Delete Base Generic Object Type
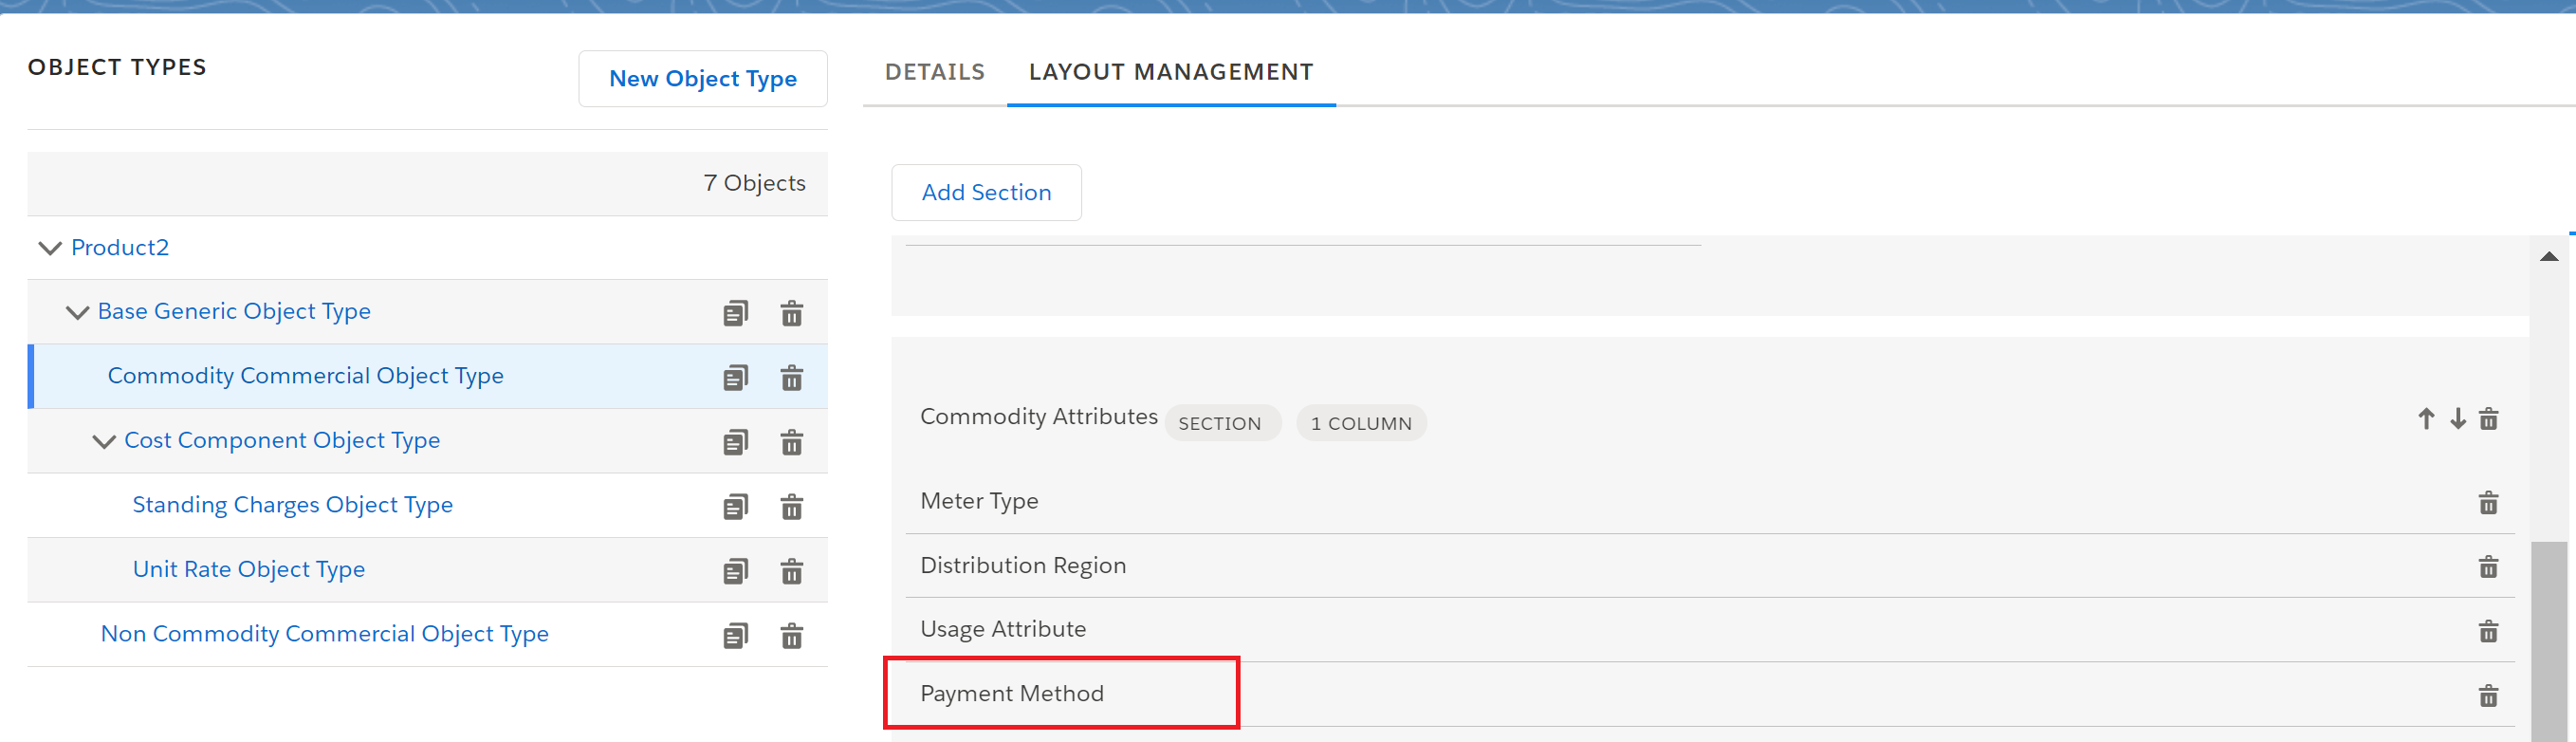2576x742 pixels. 791,313
